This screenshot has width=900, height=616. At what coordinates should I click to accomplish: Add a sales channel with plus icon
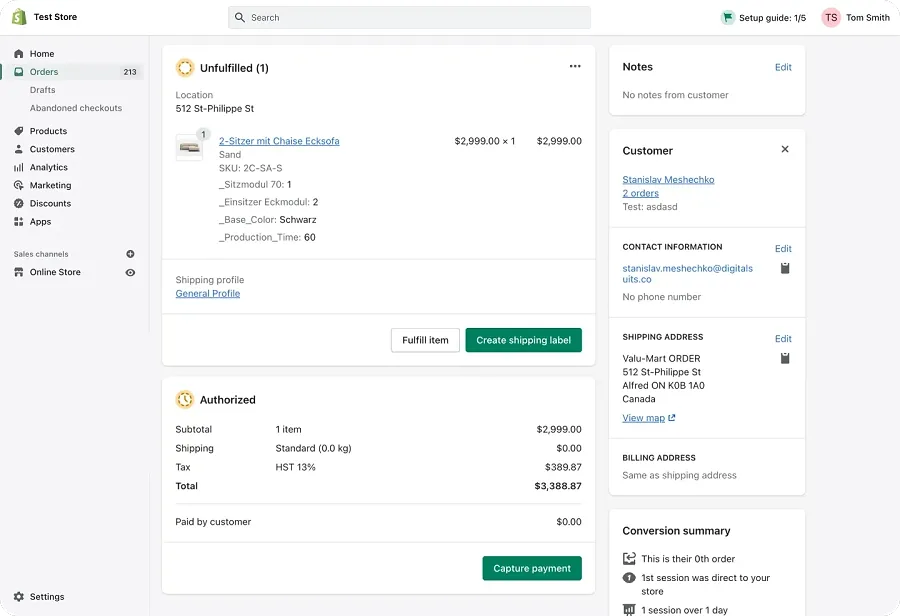point(130,254)
